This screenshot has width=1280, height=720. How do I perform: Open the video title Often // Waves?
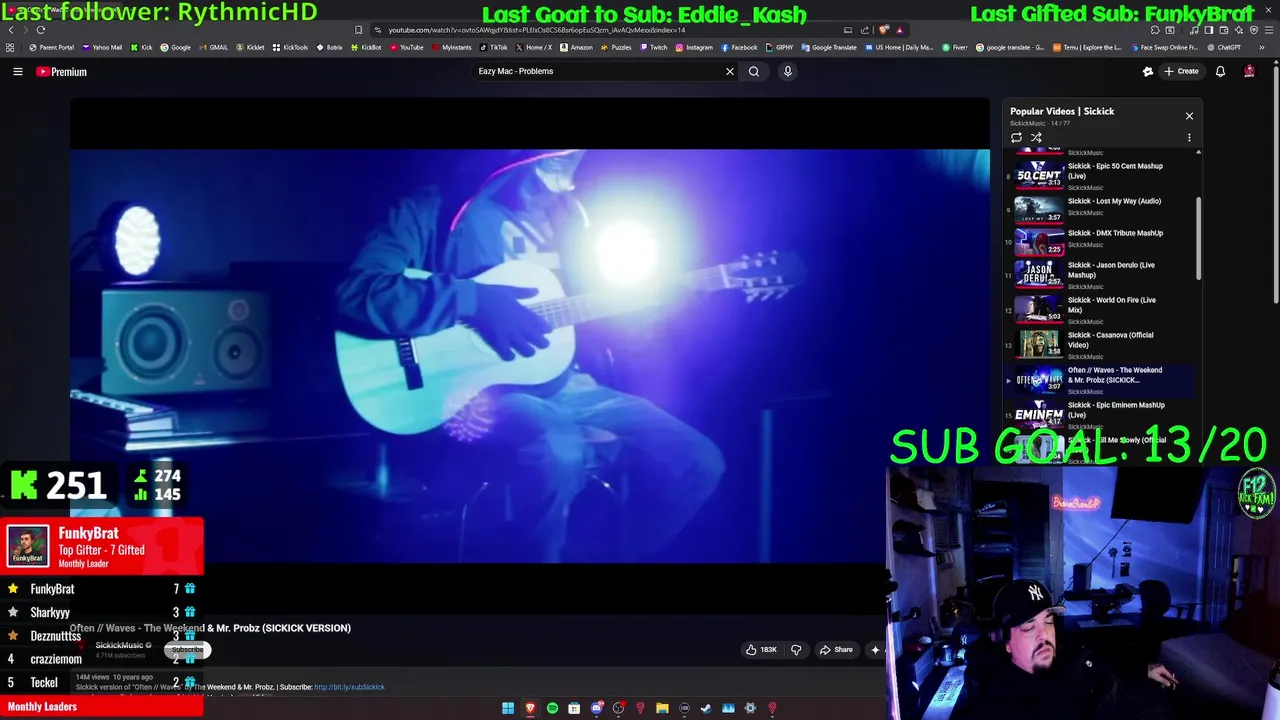[210, 628]
